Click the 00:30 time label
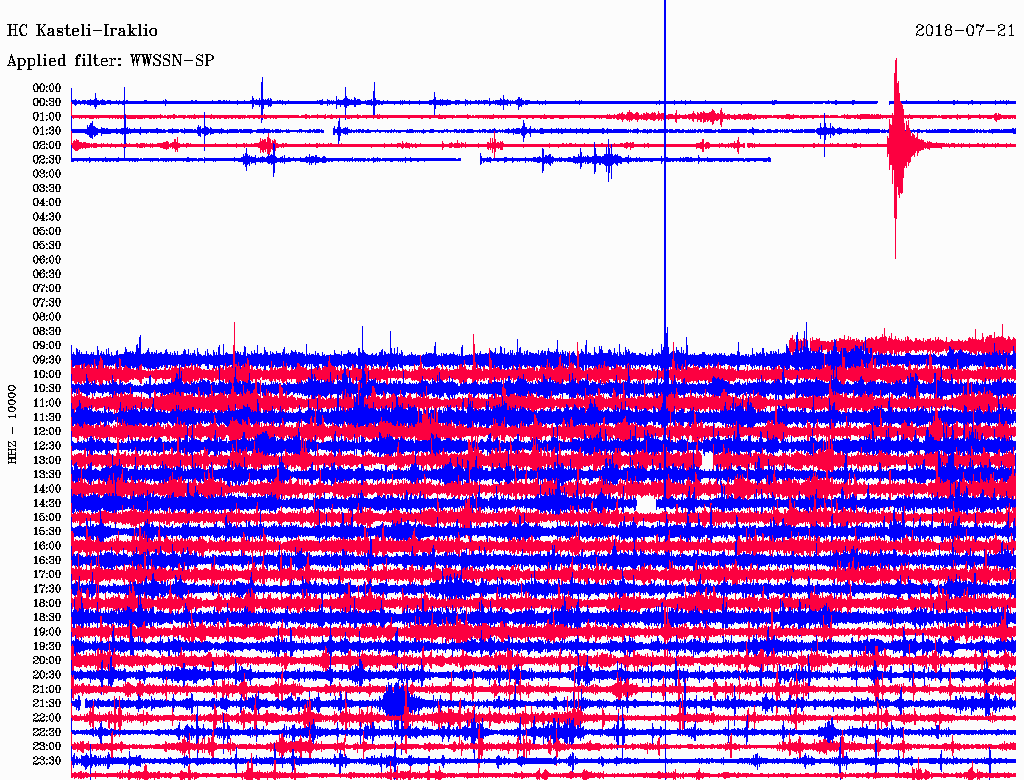The width and height of the screenshot is (1024, 780). point(47,102)
